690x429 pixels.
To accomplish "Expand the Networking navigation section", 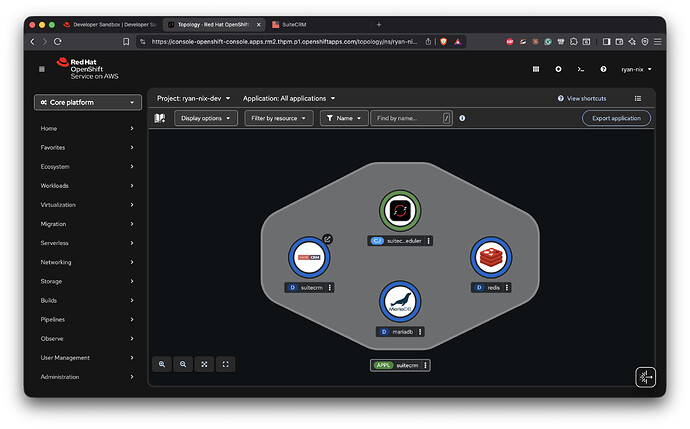I will [87, 262].
